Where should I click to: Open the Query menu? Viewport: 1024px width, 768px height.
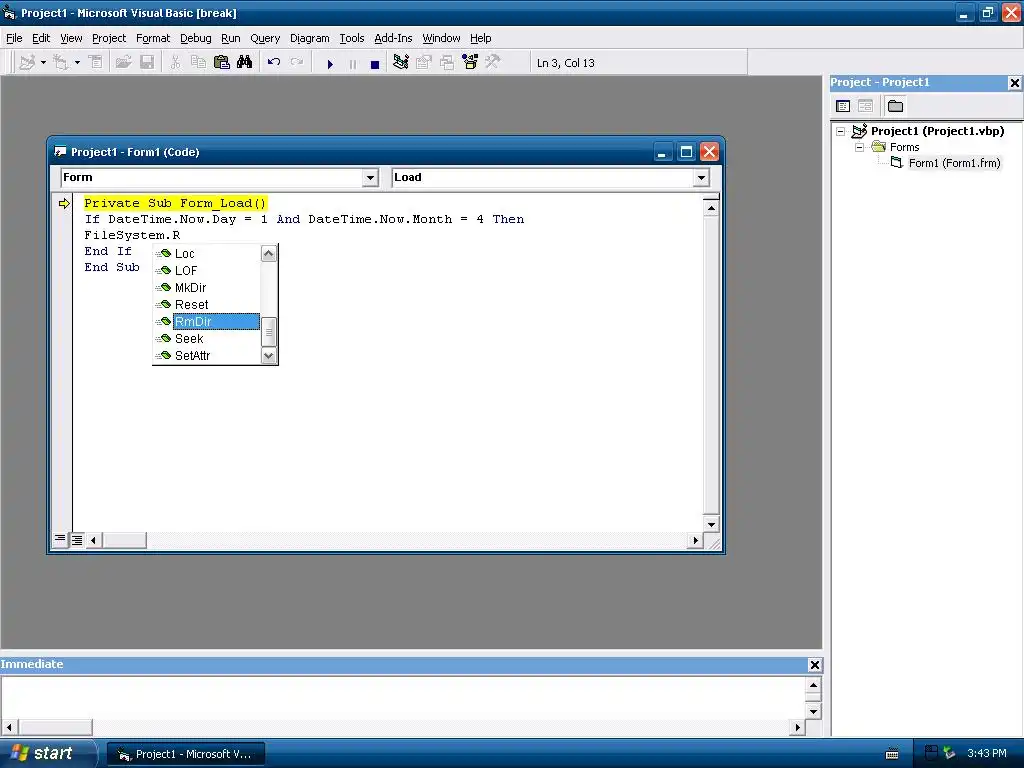pos(265,38)
